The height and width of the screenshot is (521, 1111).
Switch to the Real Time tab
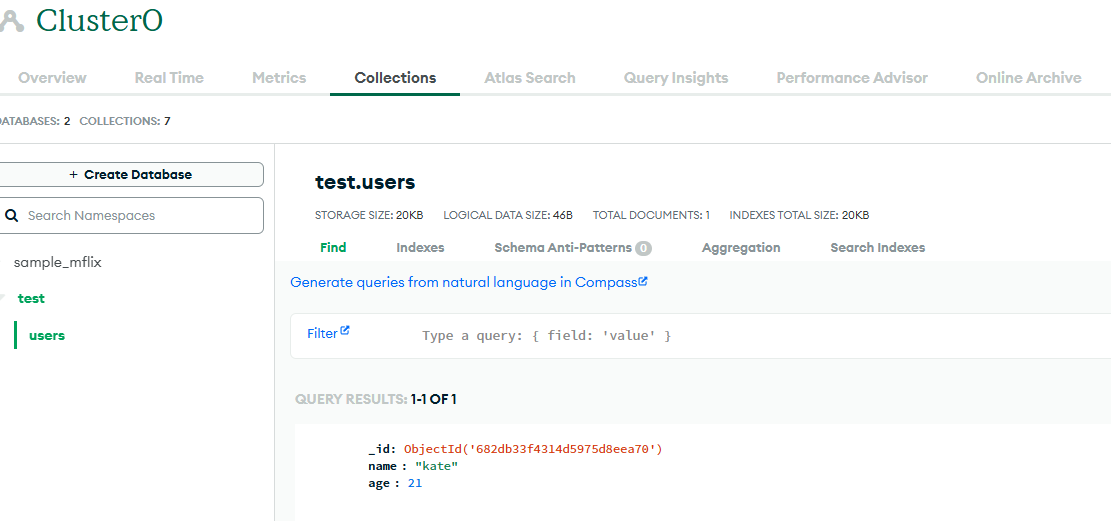(169, 78)
